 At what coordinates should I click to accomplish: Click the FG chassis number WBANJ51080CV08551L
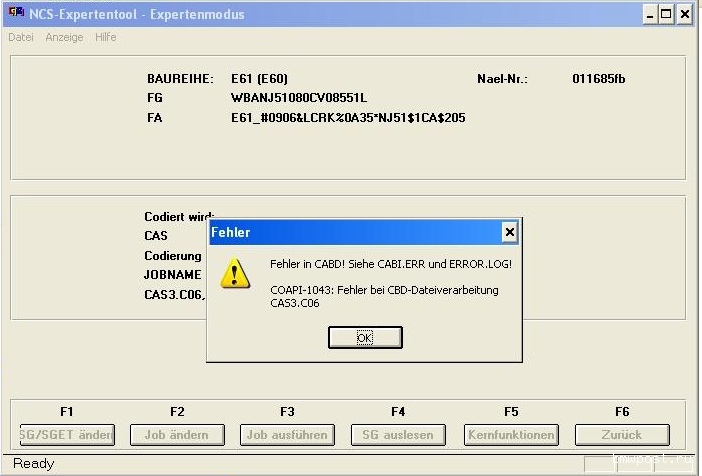(299, 98)
